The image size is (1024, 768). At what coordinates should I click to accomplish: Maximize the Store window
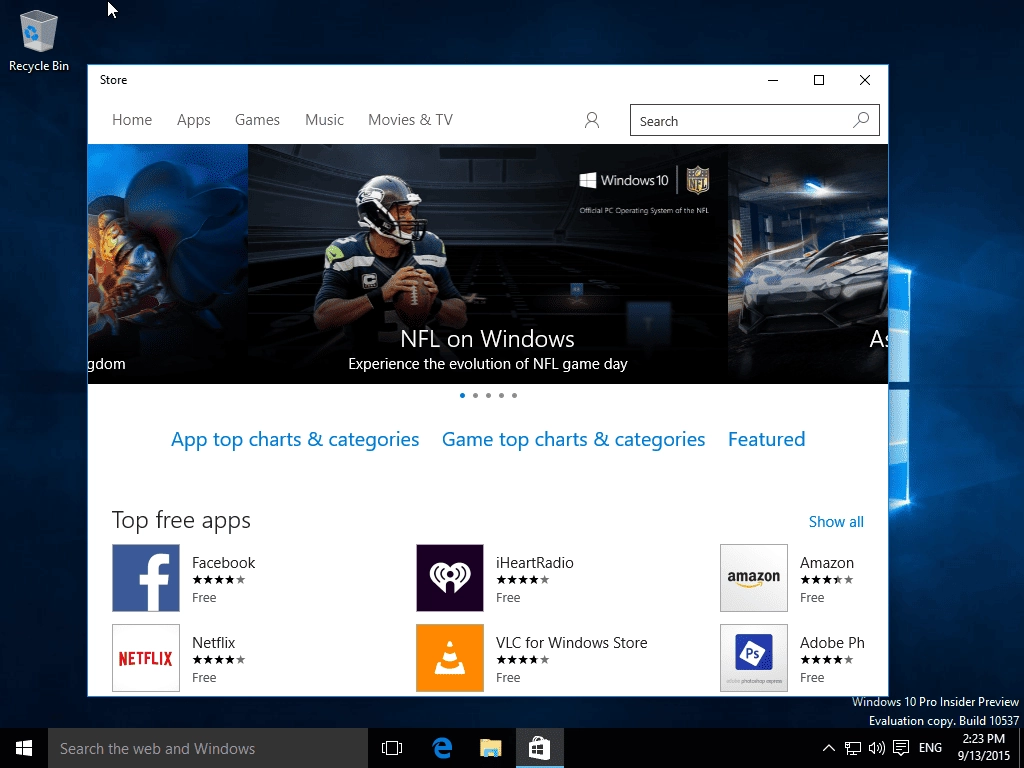[x=819, y=80]
